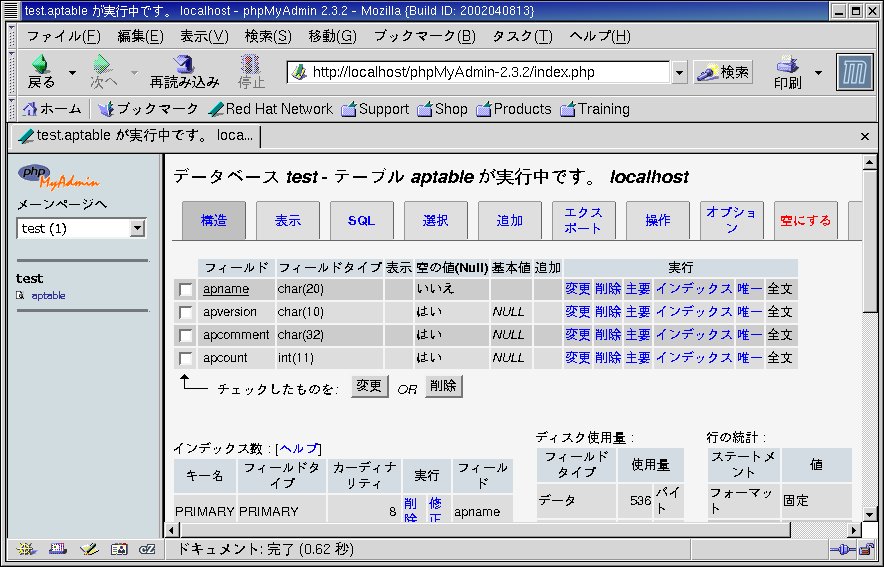
Task: Open the タスク(T) menu
Action: tap(522, 36)
